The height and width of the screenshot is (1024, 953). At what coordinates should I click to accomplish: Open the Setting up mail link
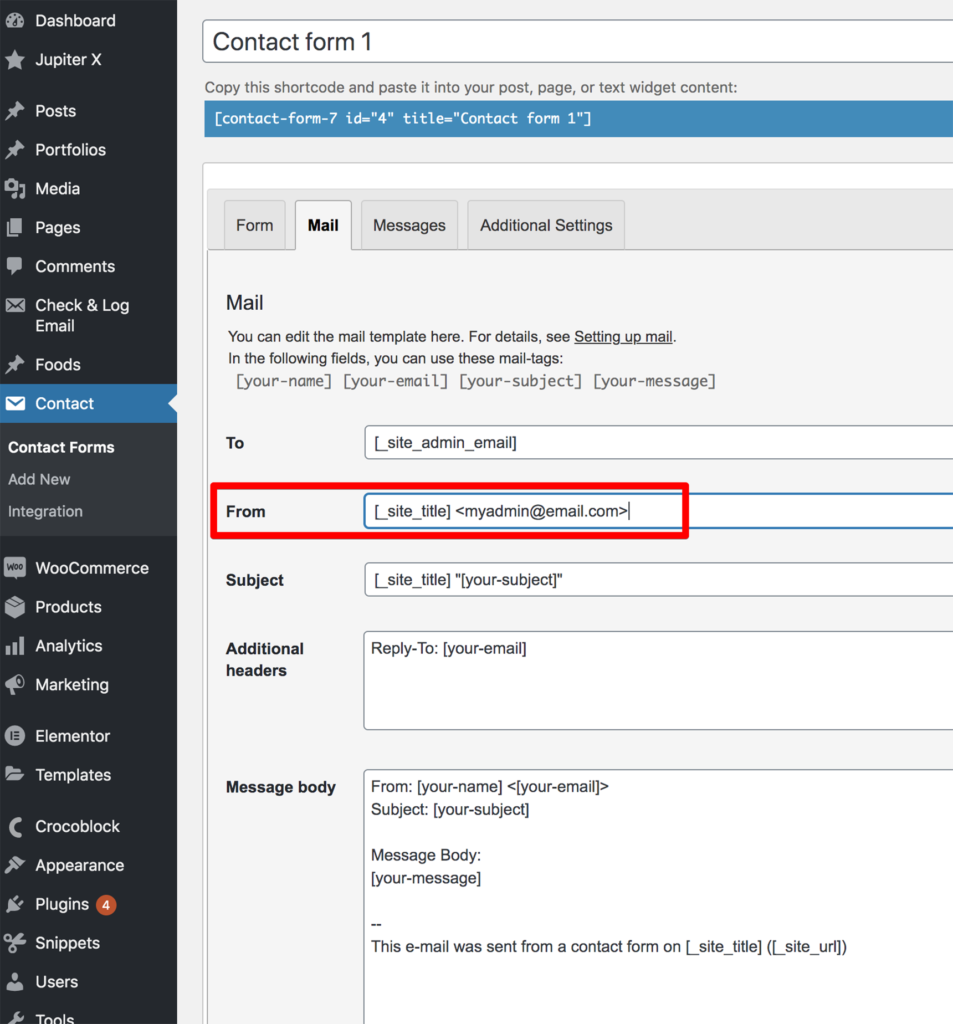coord(623,337)
